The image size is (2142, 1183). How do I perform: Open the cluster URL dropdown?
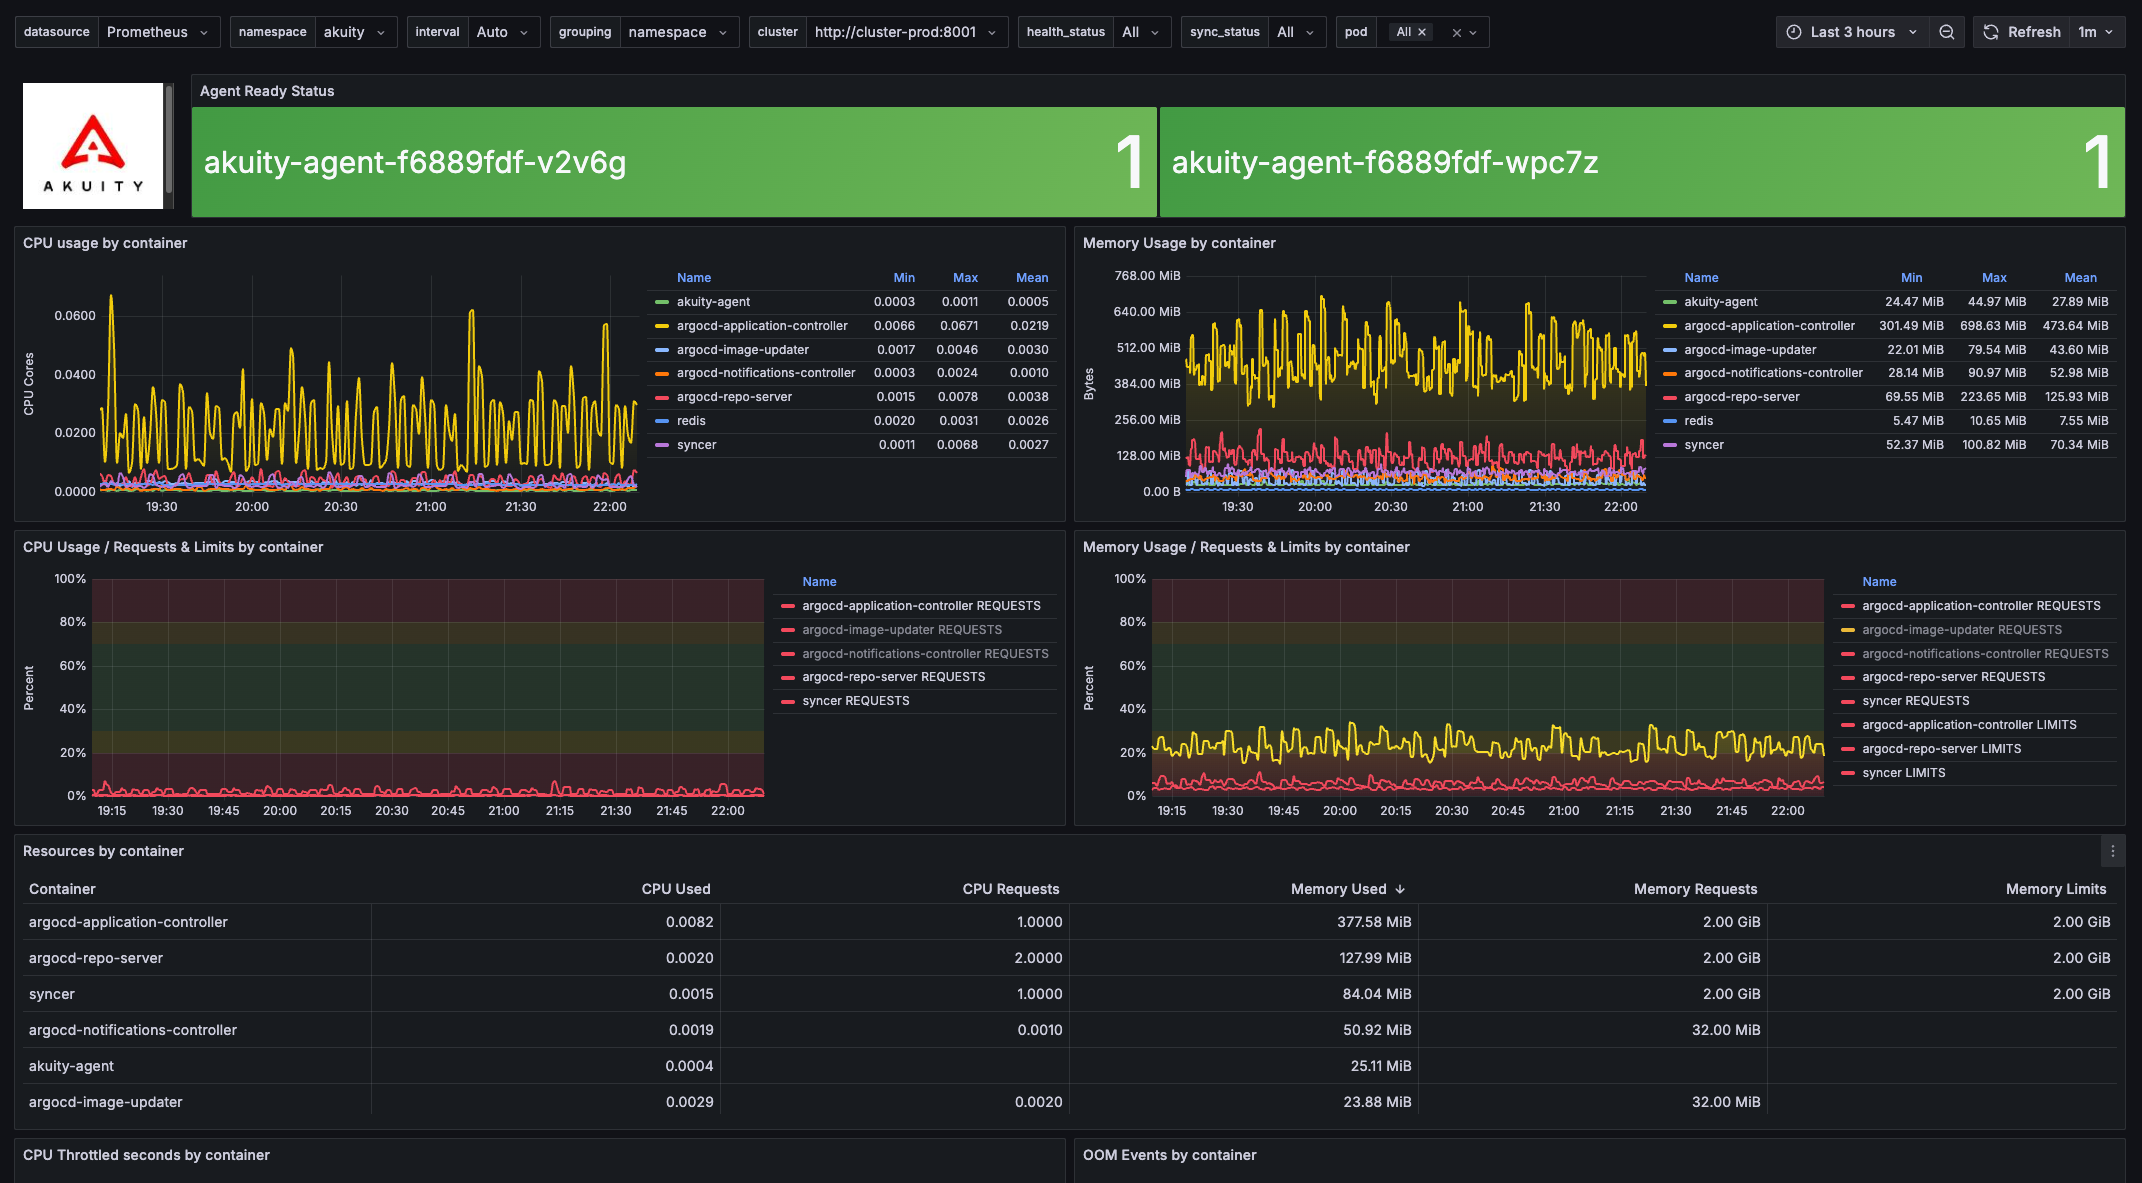tap(906, 32)
